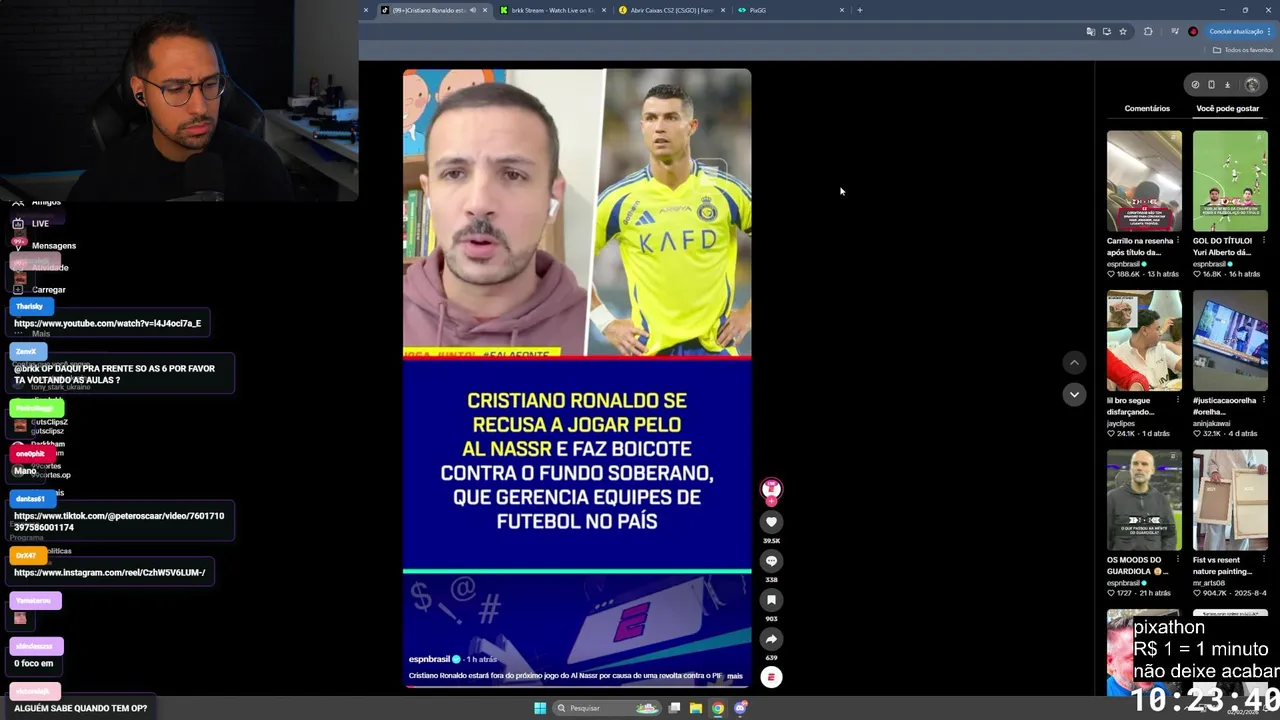The height and width of the screenshot is (720, 1280).
Task: Like the ESPN Brasil video with heart icon
Action: point(771,522)
